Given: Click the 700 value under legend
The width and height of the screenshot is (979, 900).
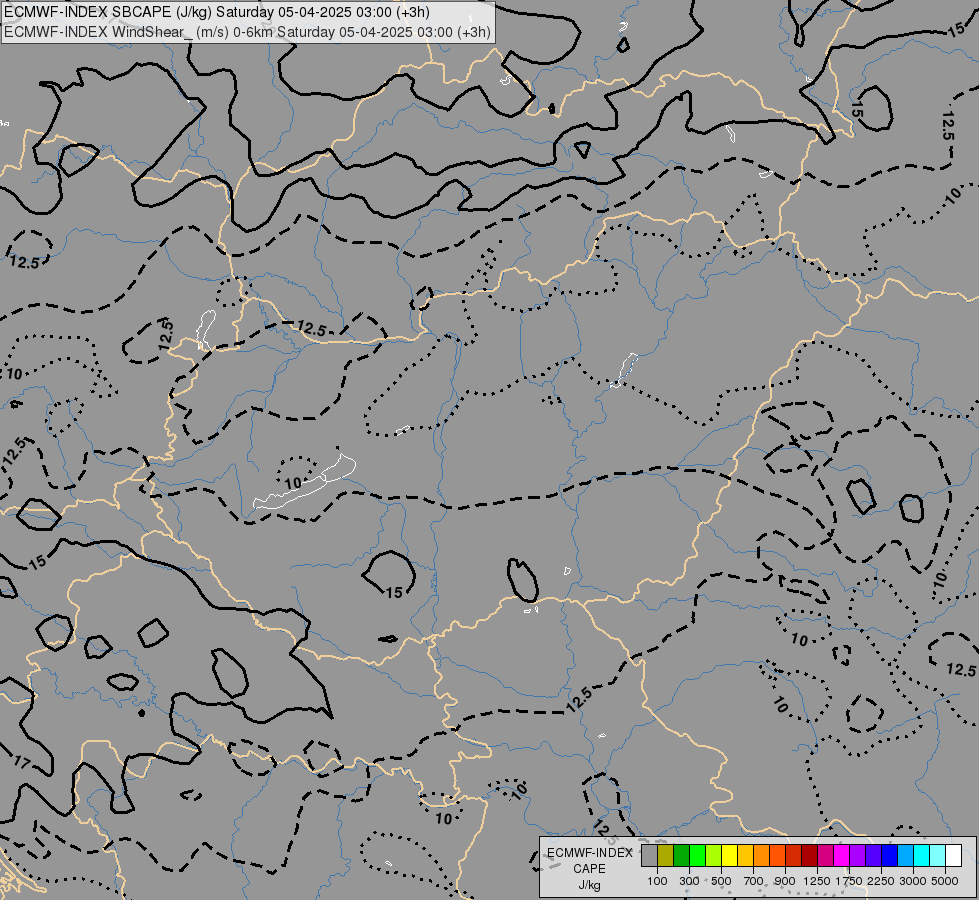Looking at the screenshot, I should (x=754, y=881).
